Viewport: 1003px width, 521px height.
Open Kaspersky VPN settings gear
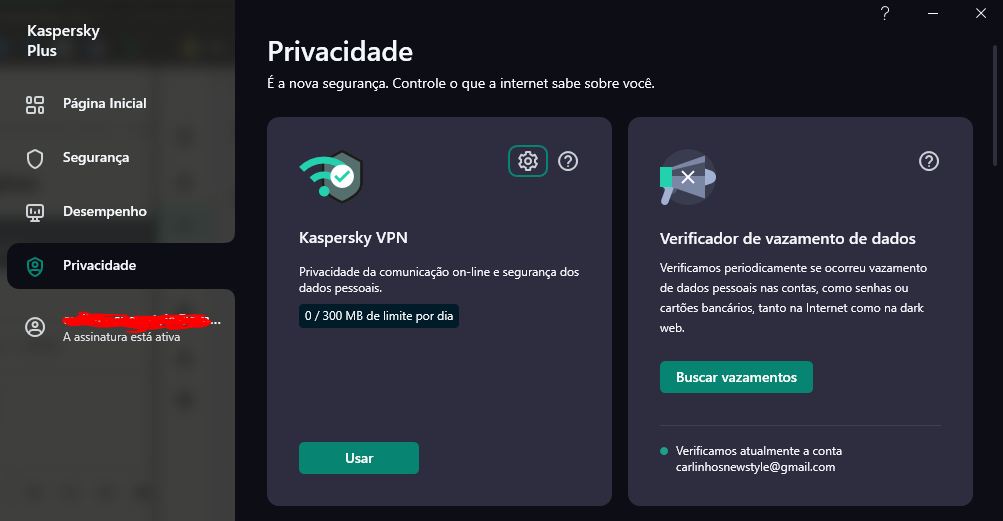point(528,161)
